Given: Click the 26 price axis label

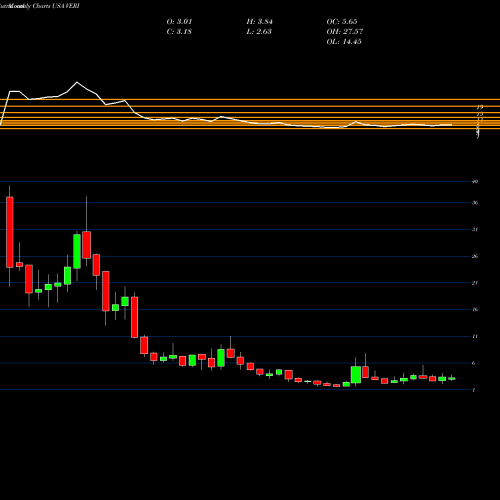Looking at the screenshot, I should coord(475,256).
